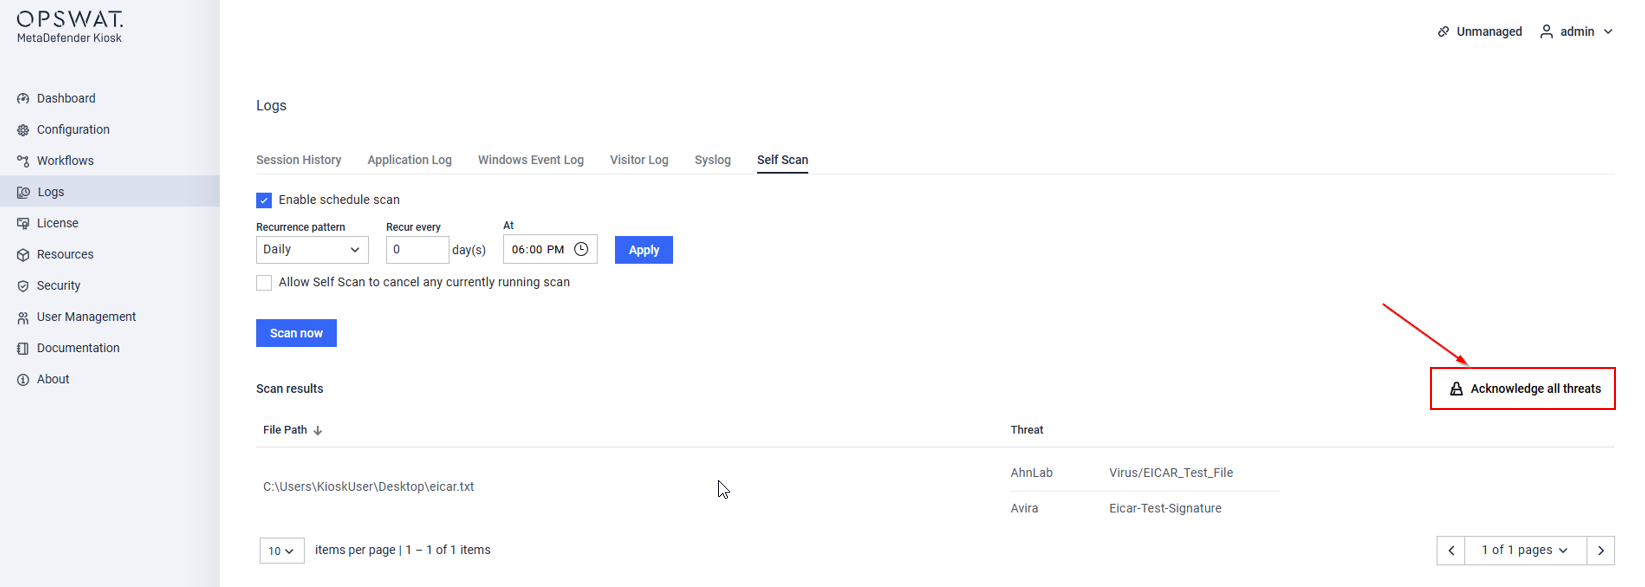Viewport: 1645px width, 587px height.
Task: Click the User Management people icon
Action: coord(23,317)
